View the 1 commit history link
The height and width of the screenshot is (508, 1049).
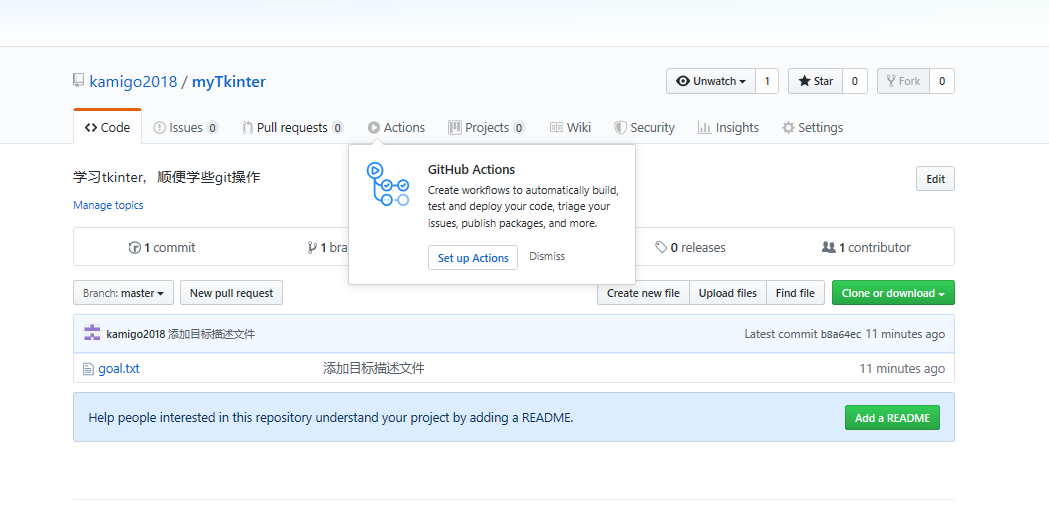point(162,248)
